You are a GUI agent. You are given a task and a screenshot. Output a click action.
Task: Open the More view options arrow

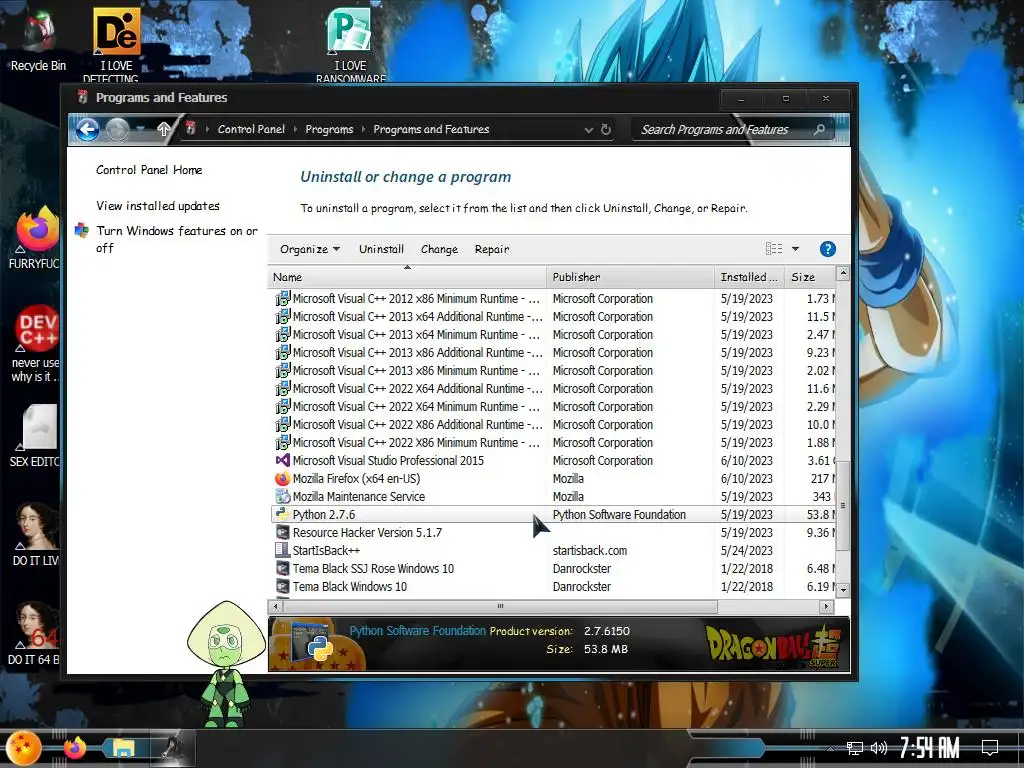795,248
